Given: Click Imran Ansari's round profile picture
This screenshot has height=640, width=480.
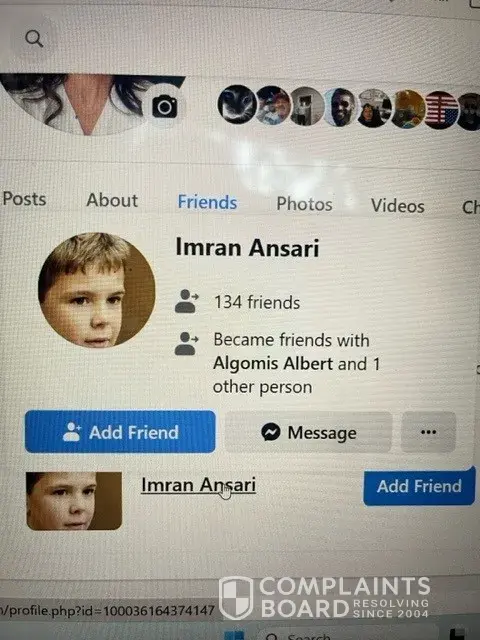Looking at the screenshot, I should pyautogui.click(x=97, y=290).
